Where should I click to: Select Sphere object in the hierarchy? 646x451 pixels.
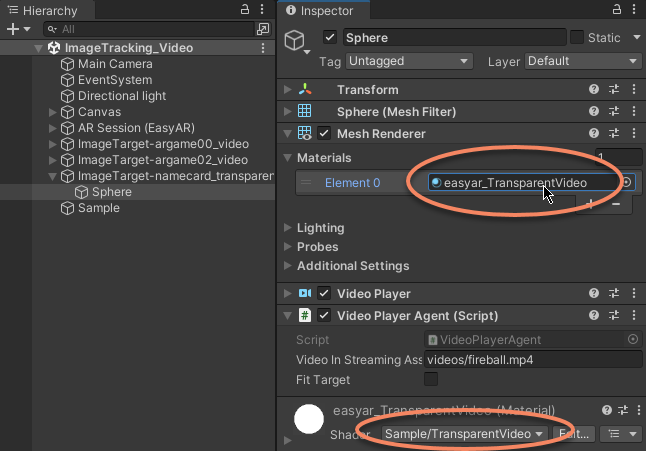pos(110,192)
